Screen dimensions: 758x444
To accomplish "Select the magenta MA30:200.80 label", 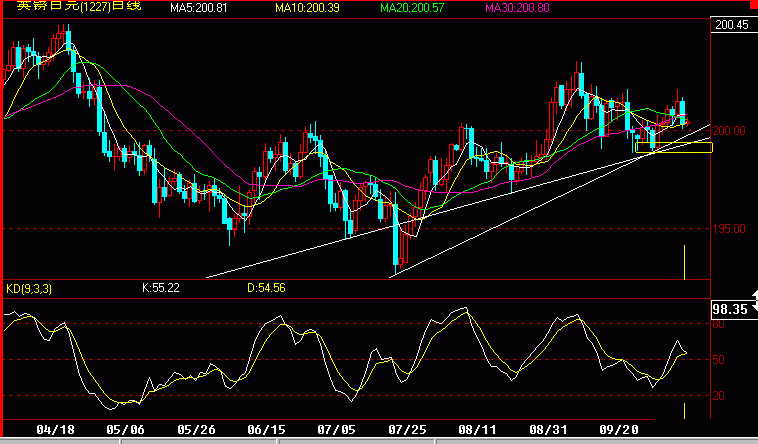I will coord(517,8).
